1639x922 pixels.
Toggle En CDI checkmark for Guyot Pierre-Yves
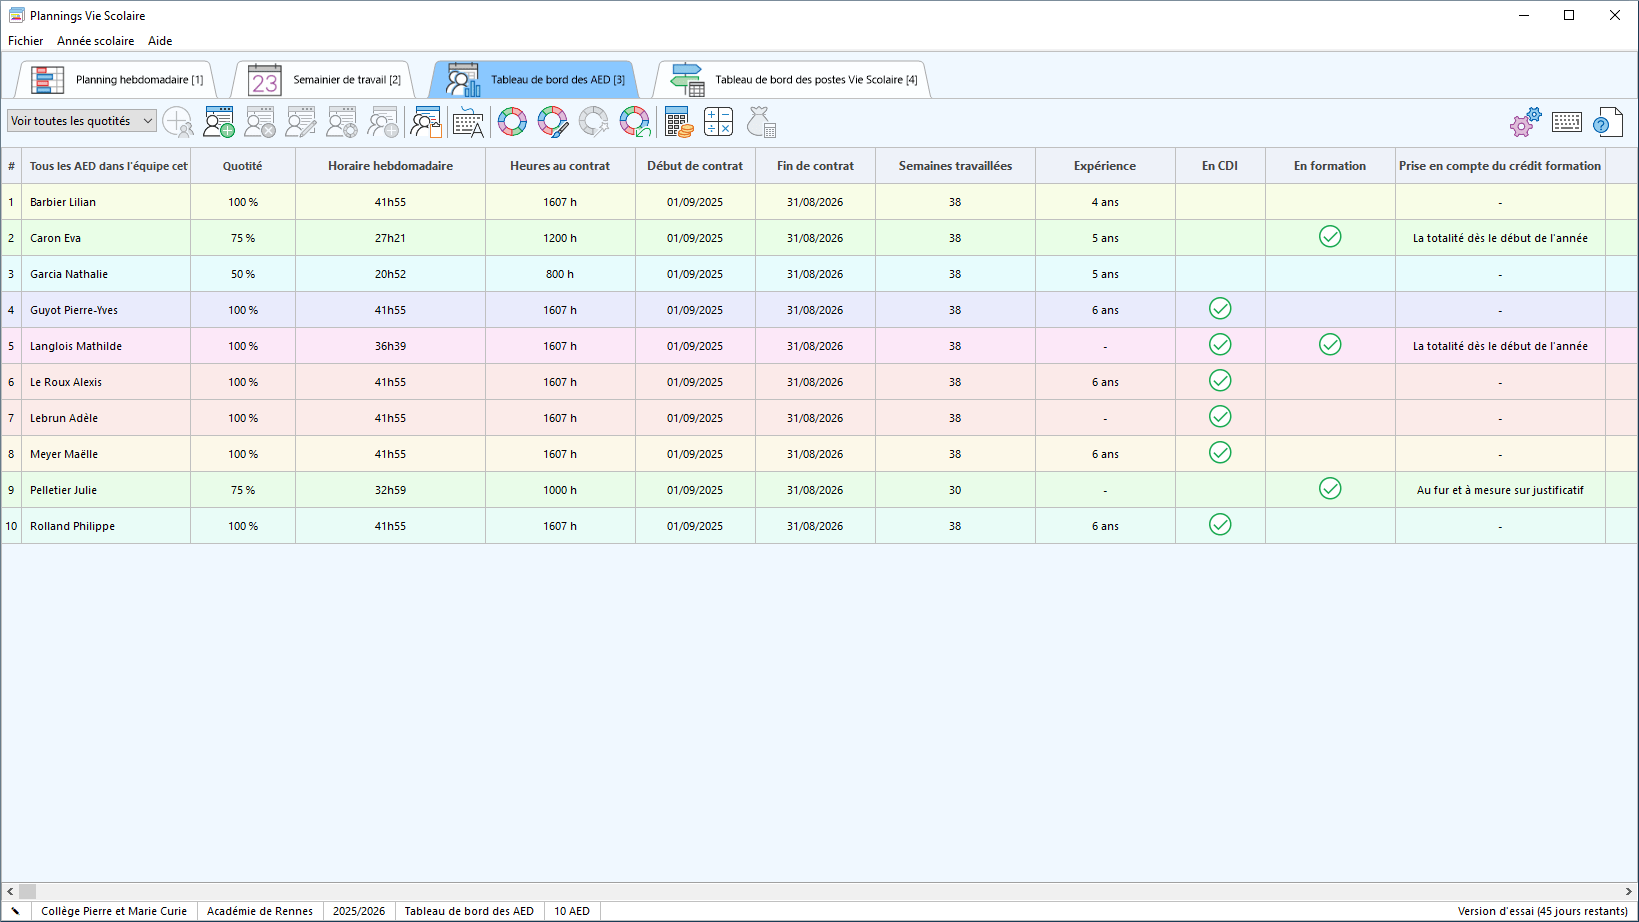tap(1220, 309)
